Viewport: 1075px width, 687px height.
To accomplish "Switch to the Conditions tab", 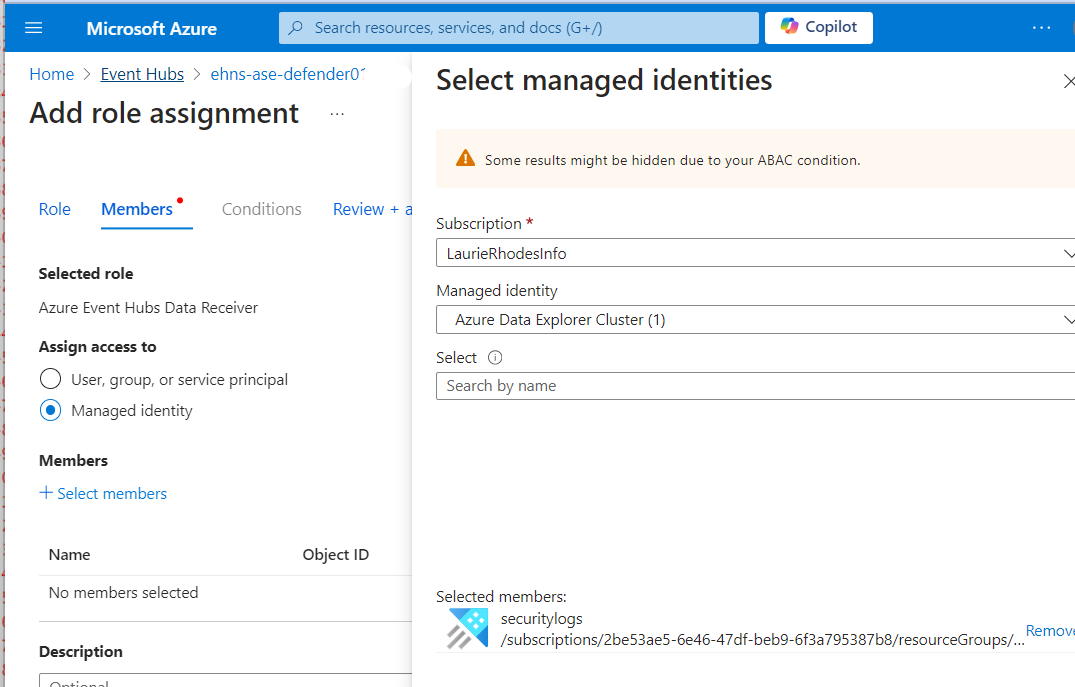I will (x=261, y=209).
